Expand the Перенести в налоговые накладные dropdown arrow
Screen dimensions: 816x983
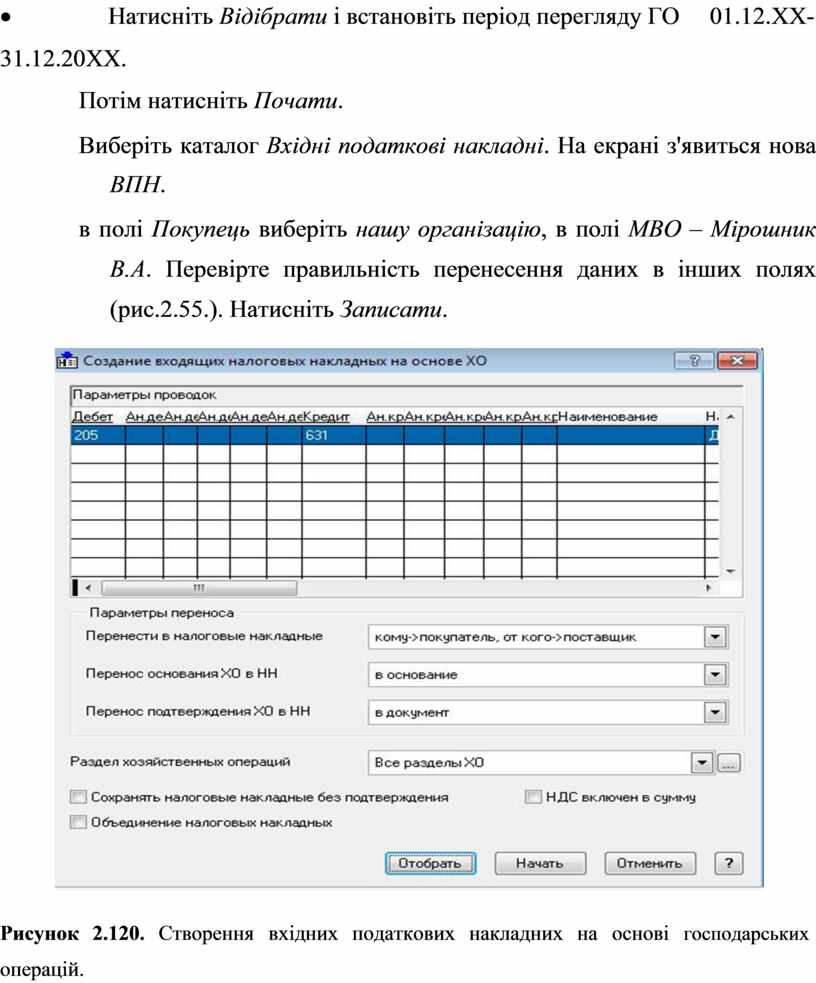click(x=715, y=637)
